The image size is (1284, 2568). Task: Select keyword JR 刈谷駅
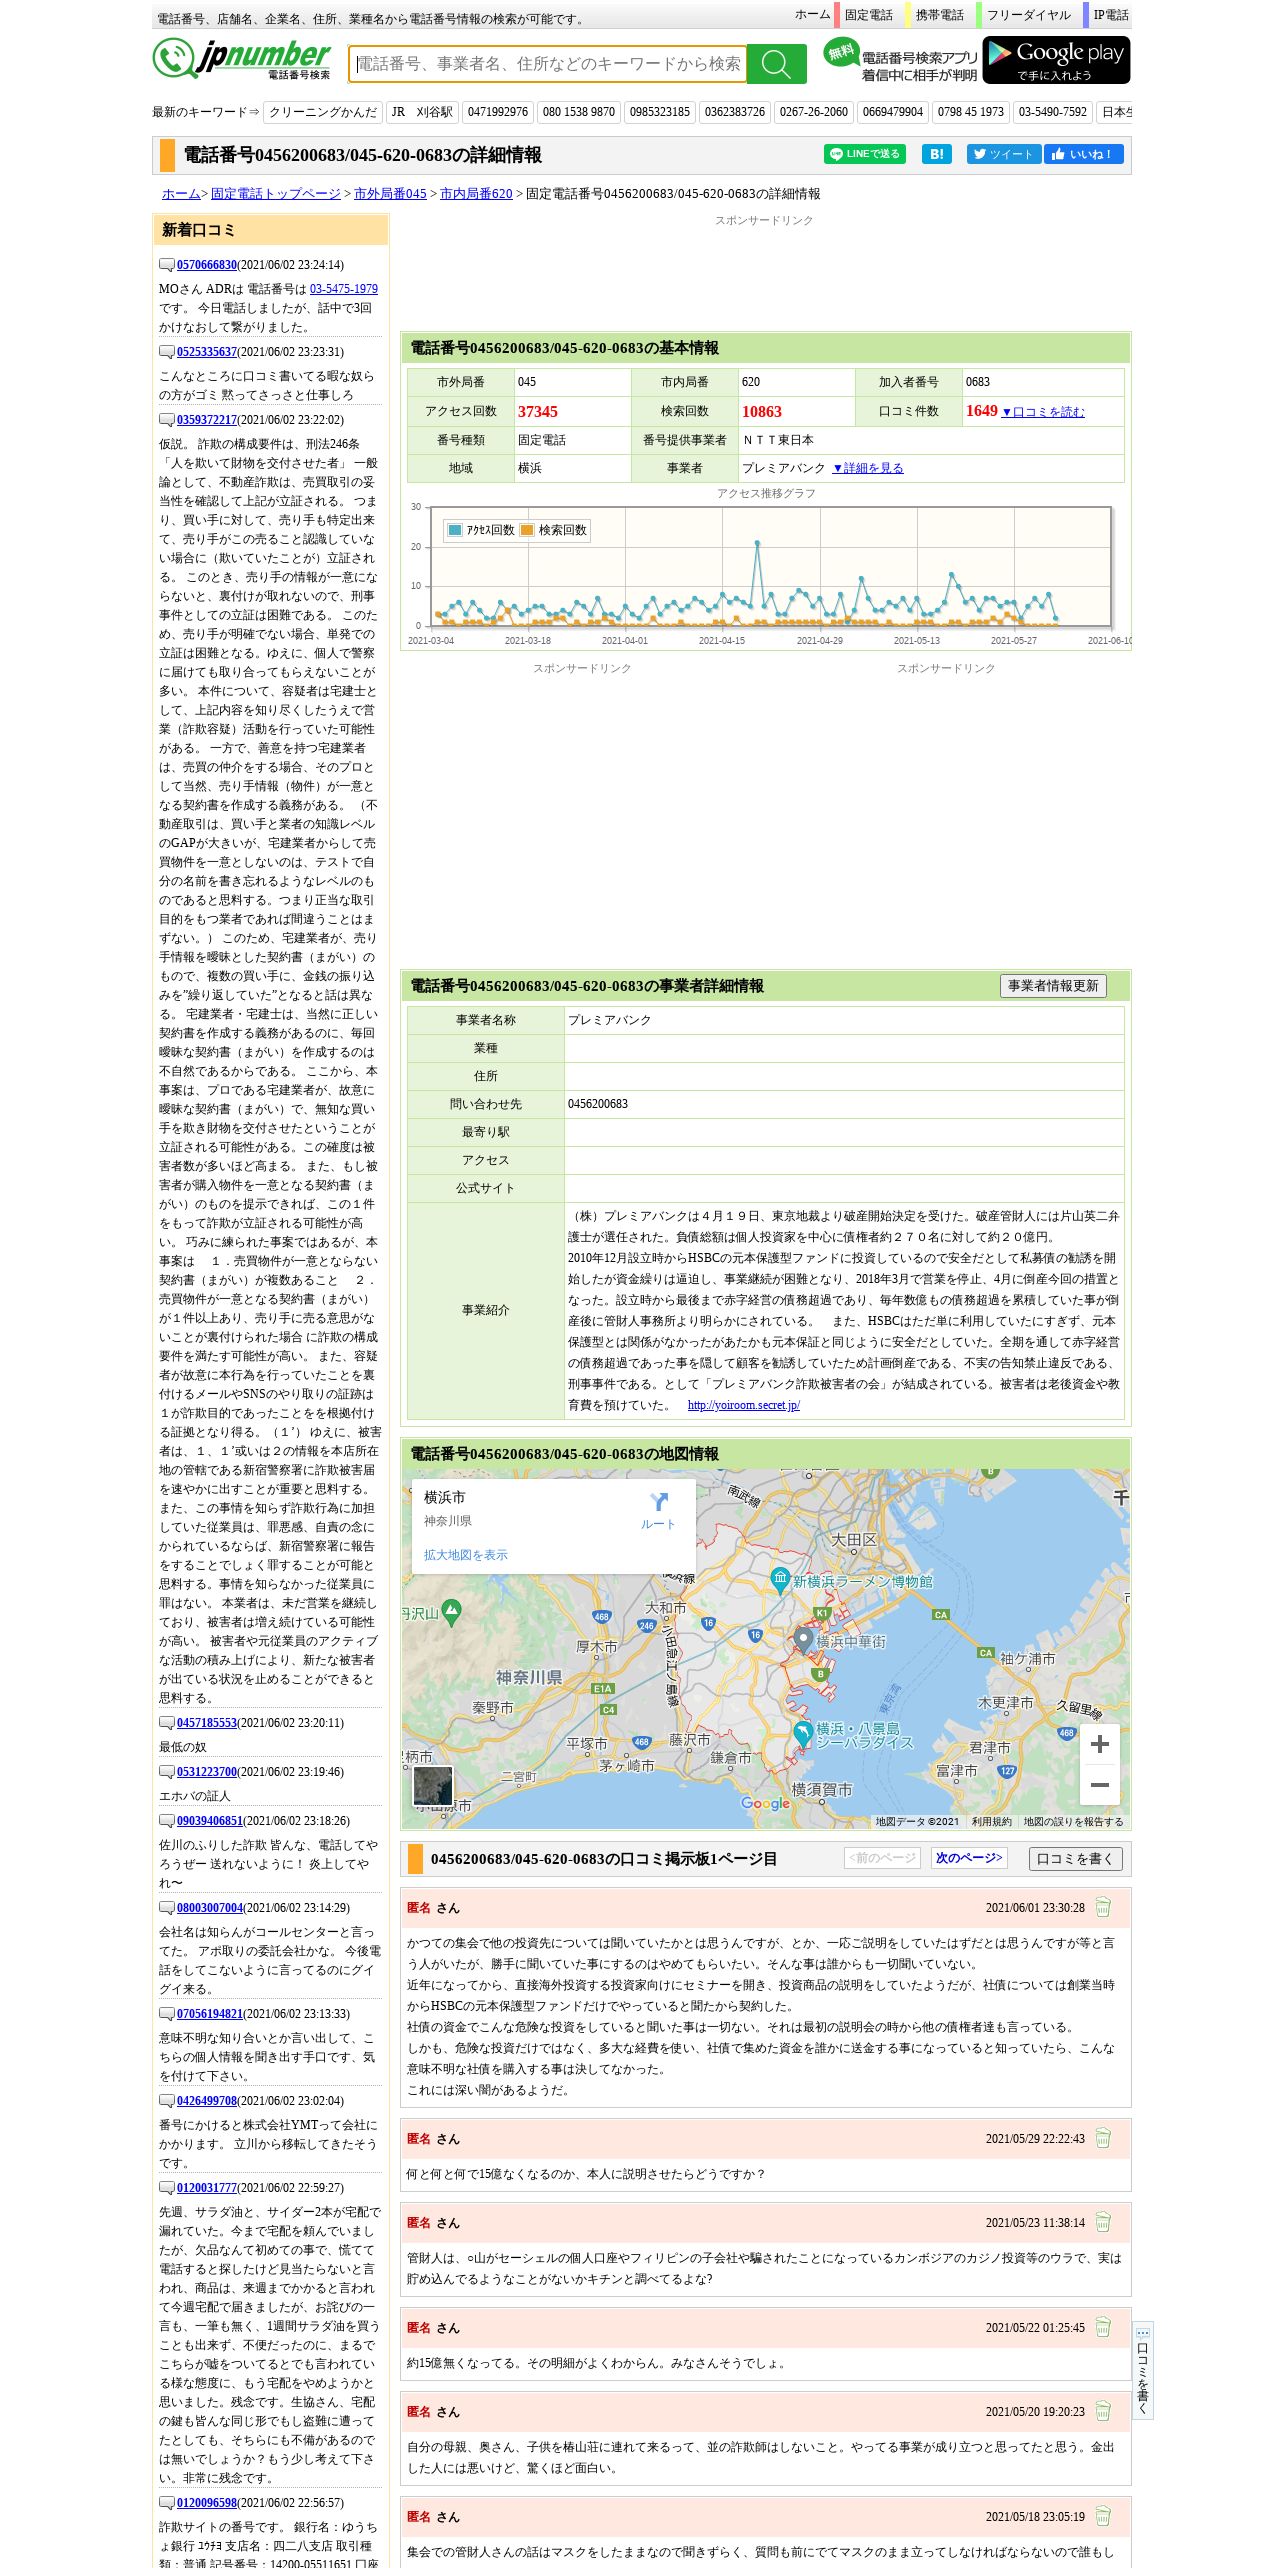click(422, 112)
